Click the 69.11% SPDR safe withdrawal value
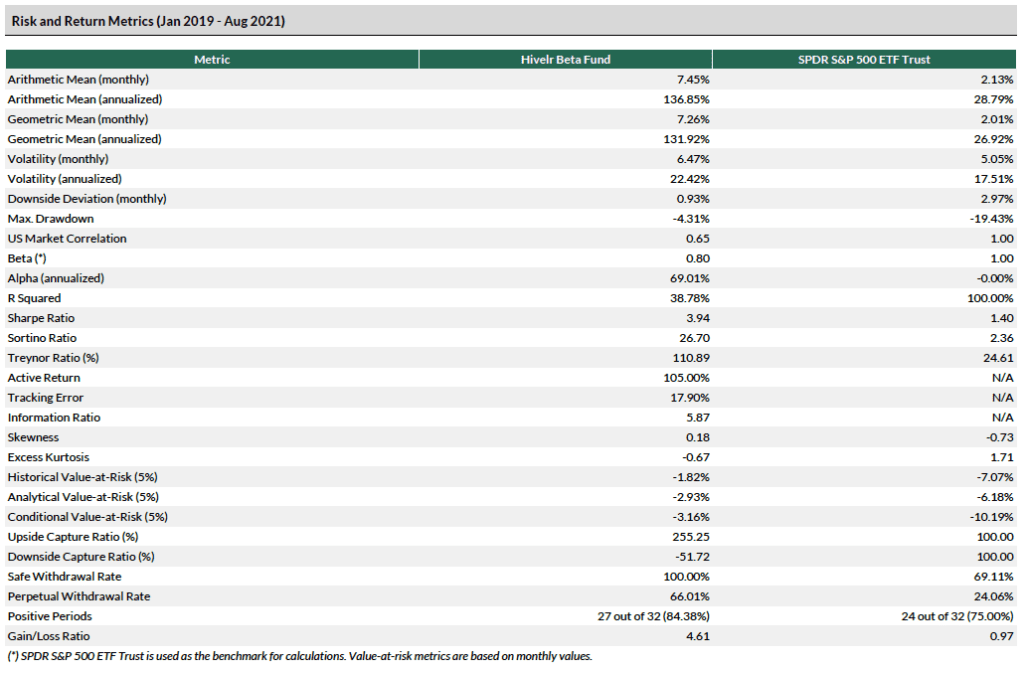This screenshot has height=673, width=1024. pyautogui.click(x=994, y=577)
